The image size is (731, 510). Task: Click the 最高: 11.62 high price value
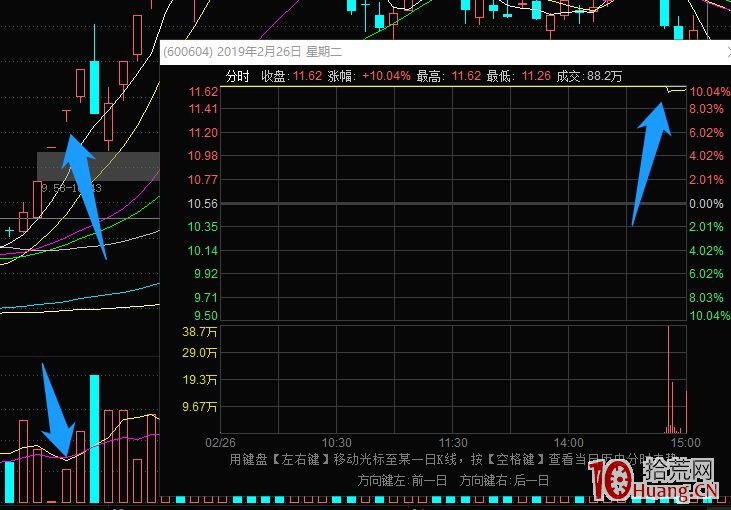pyautogui.click(x=448, y=76)
